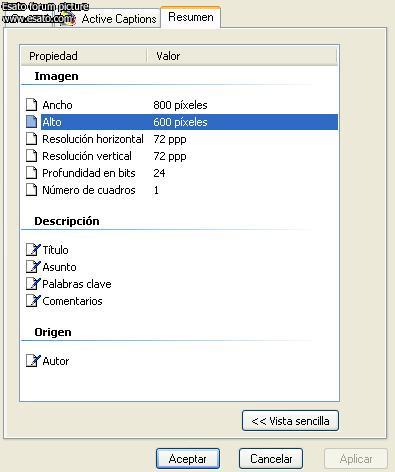Click the Comentarios value field
This screenshot has height=472, width=395.
[245, 301]
